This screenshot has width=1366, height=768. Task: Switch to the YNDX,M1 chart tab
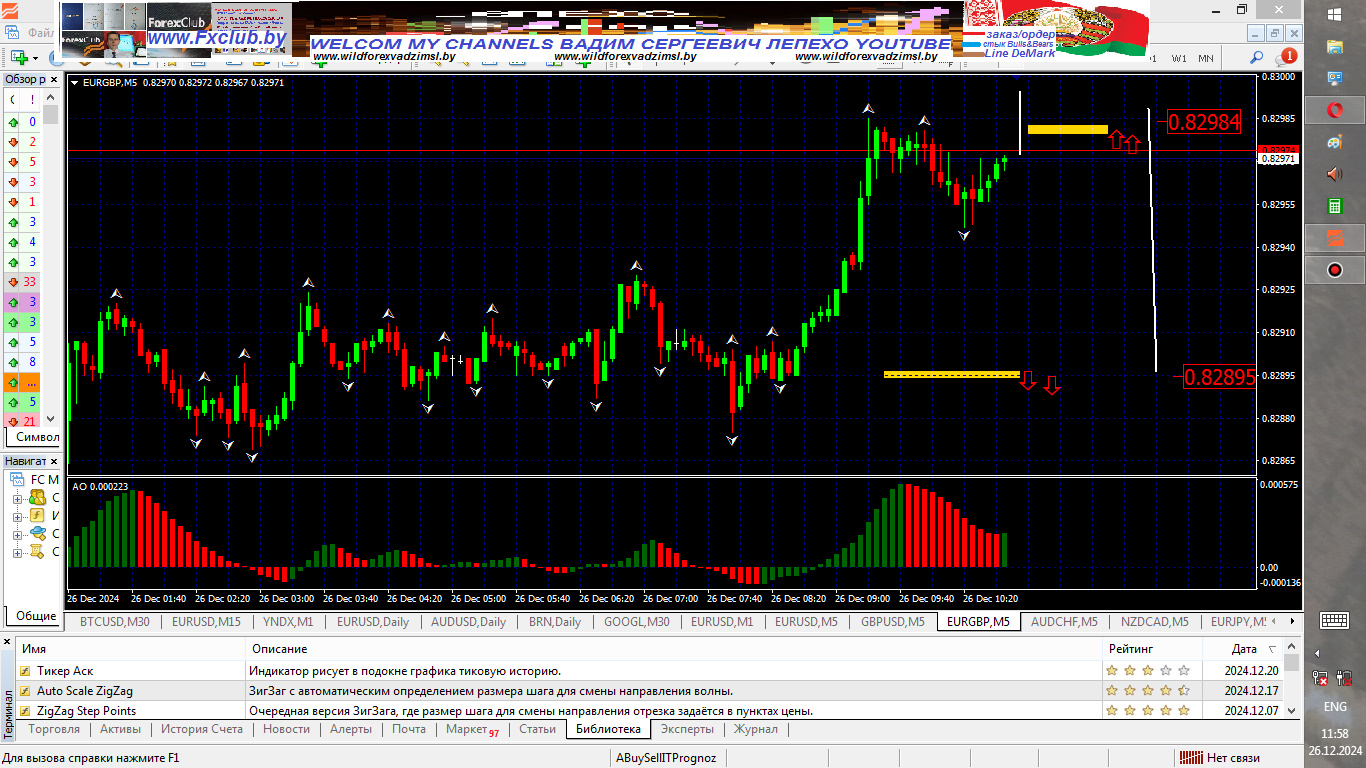click(288, 622)
